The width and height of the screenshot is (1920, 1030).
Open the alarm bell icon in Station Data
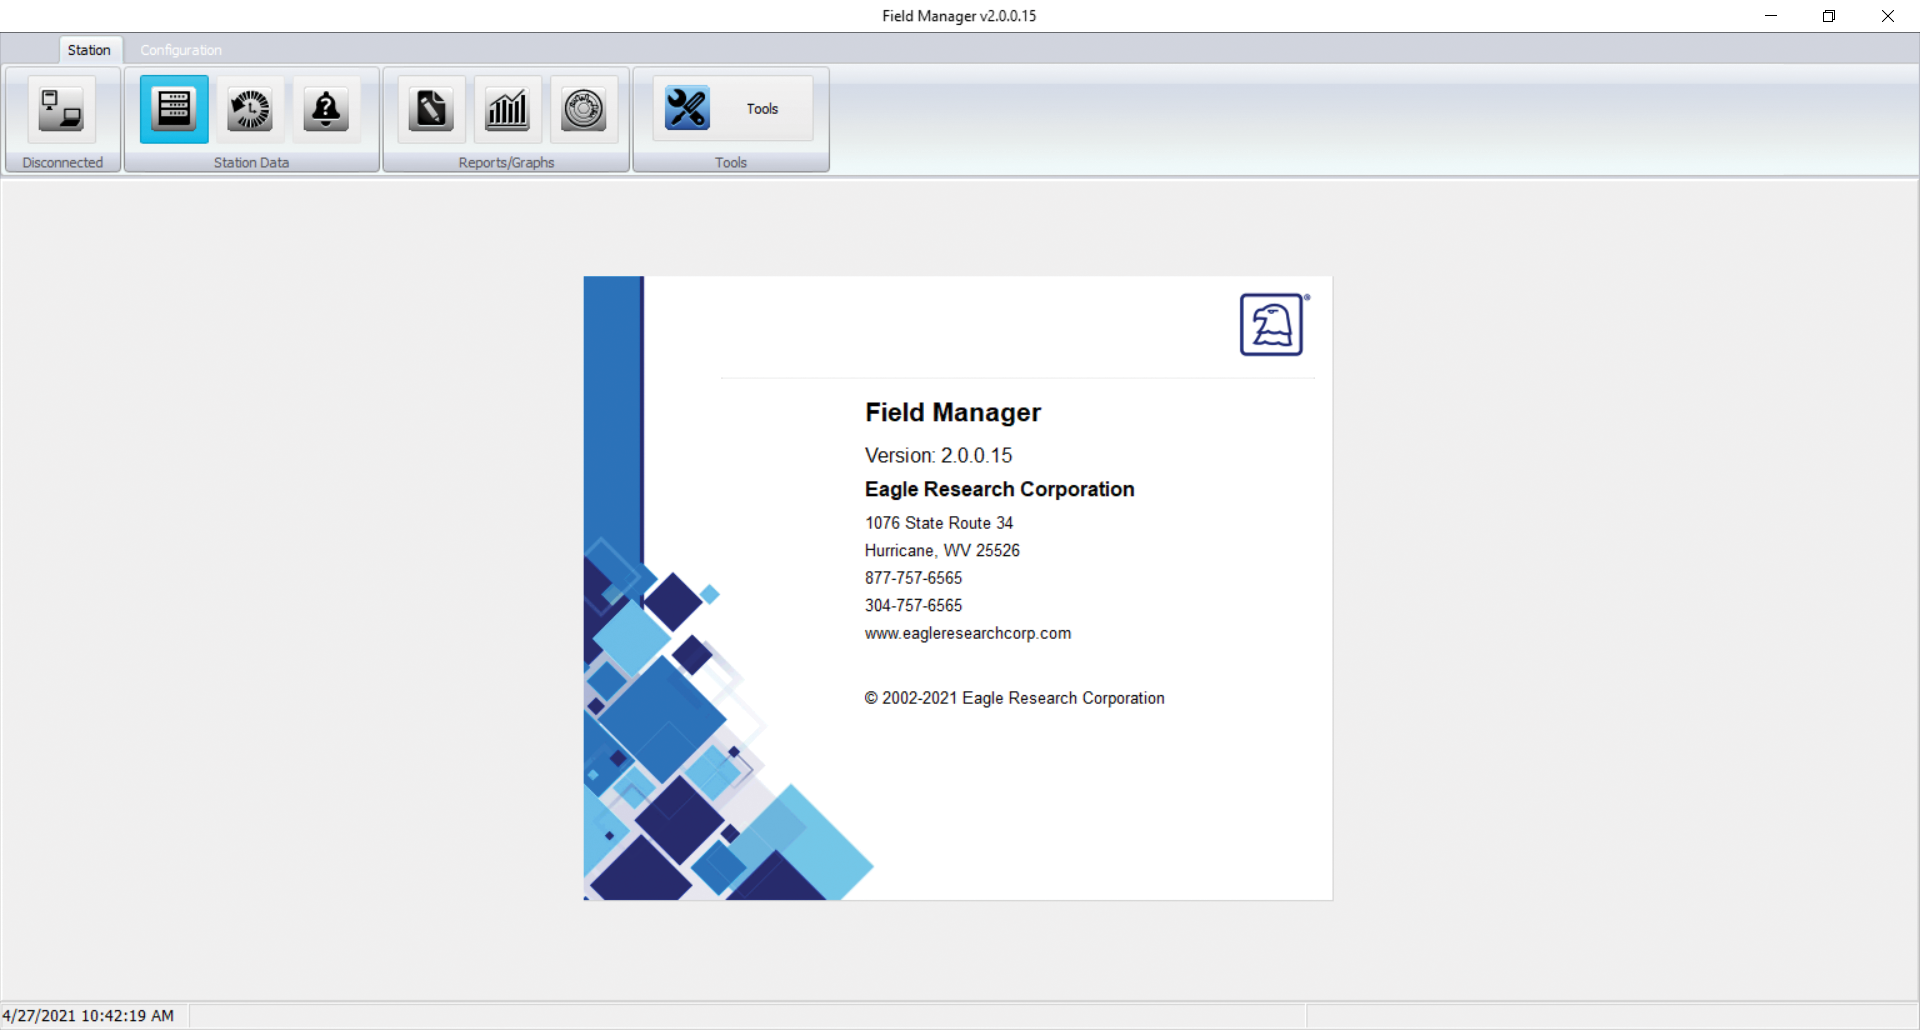tap(326, 109)
